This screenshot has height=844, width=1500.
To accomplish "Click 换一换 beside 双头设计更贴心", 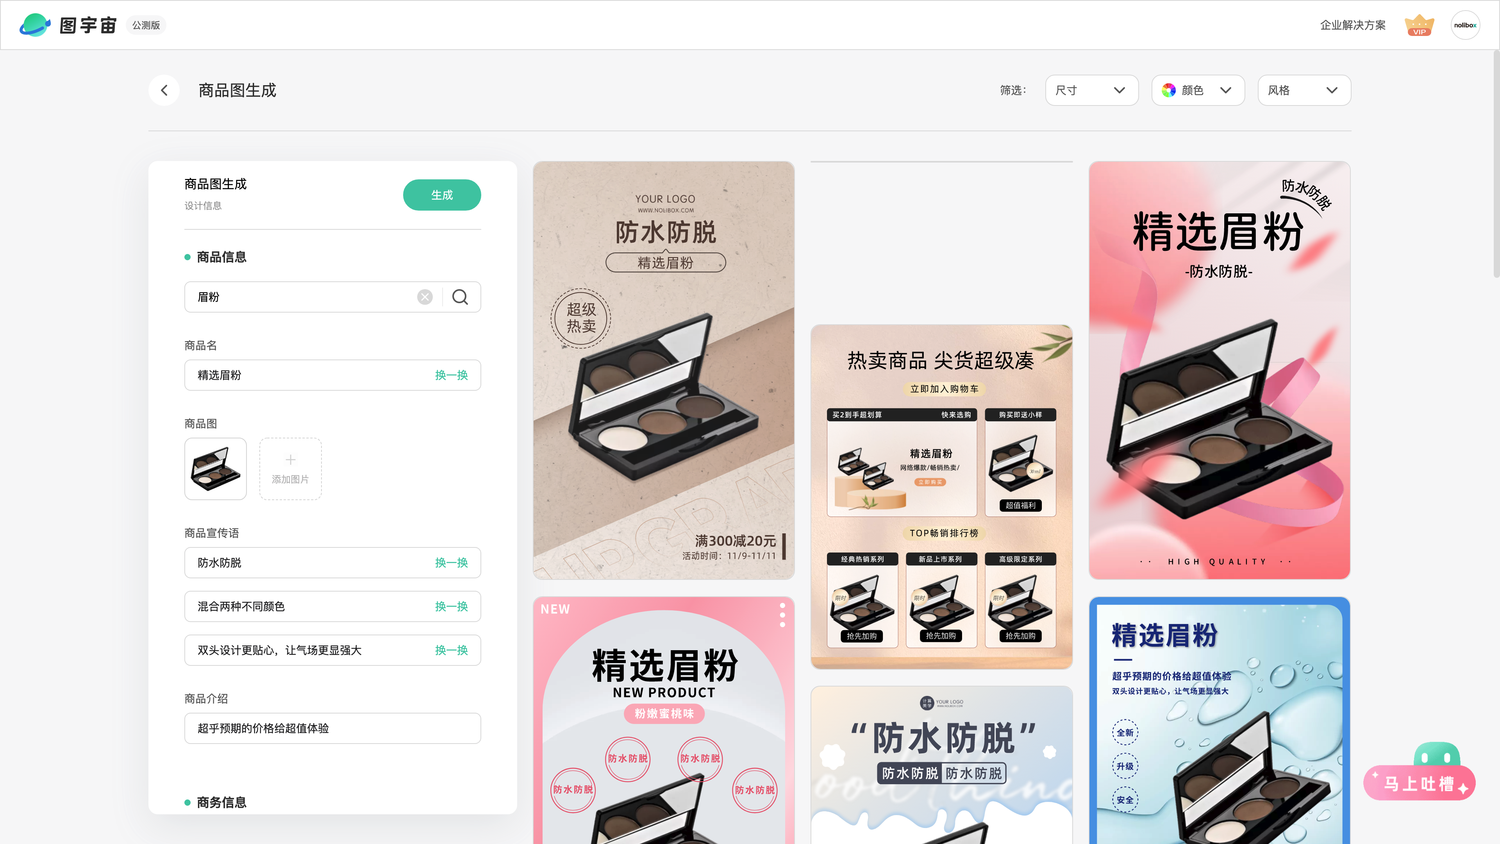I will (451, 650).
